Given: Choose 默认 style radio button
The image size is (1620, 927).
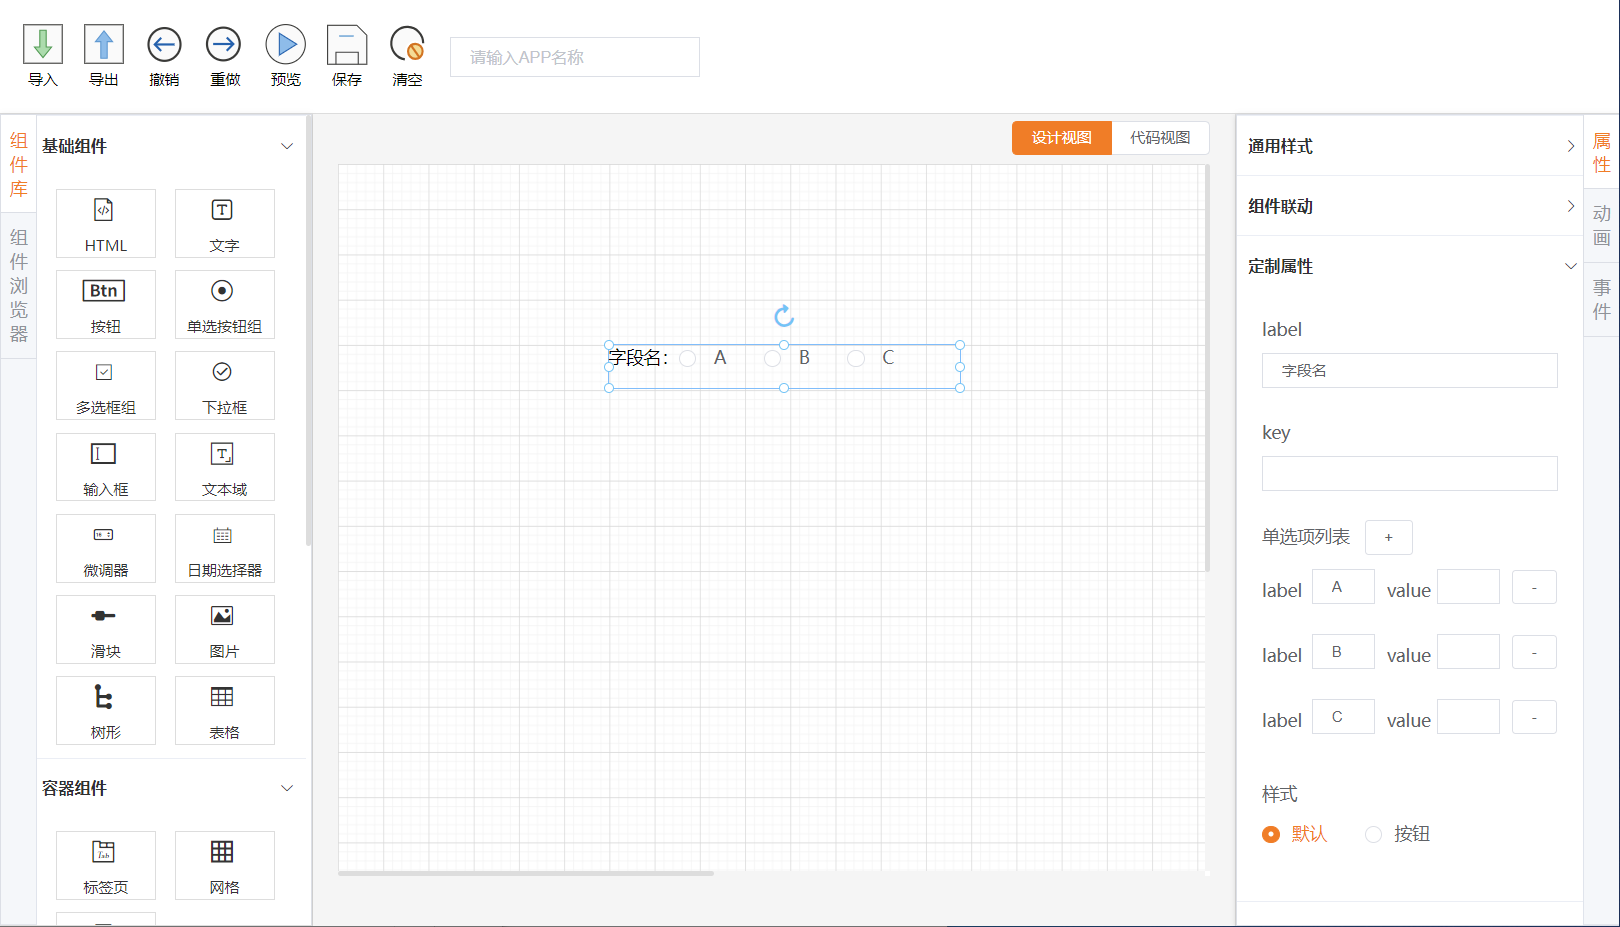Looking at the screenshot, I should tap(1271, 834).
